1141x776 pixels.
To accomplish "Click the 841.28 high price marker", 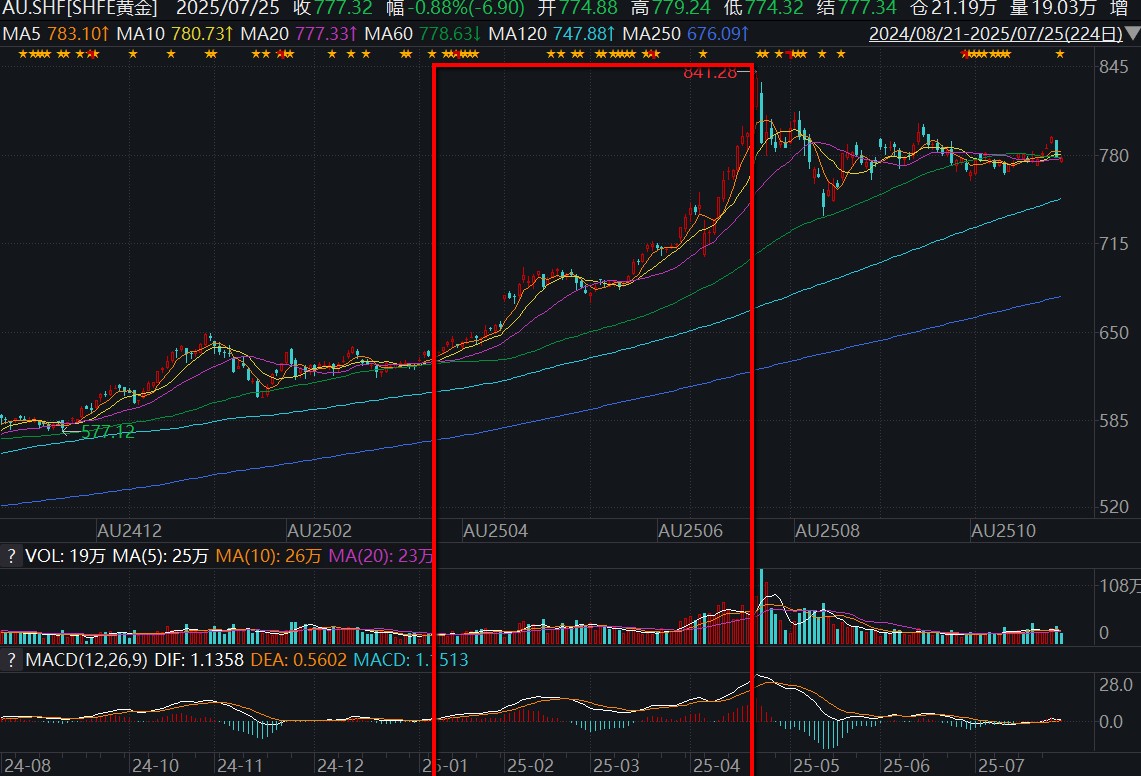I will point(710,72).
